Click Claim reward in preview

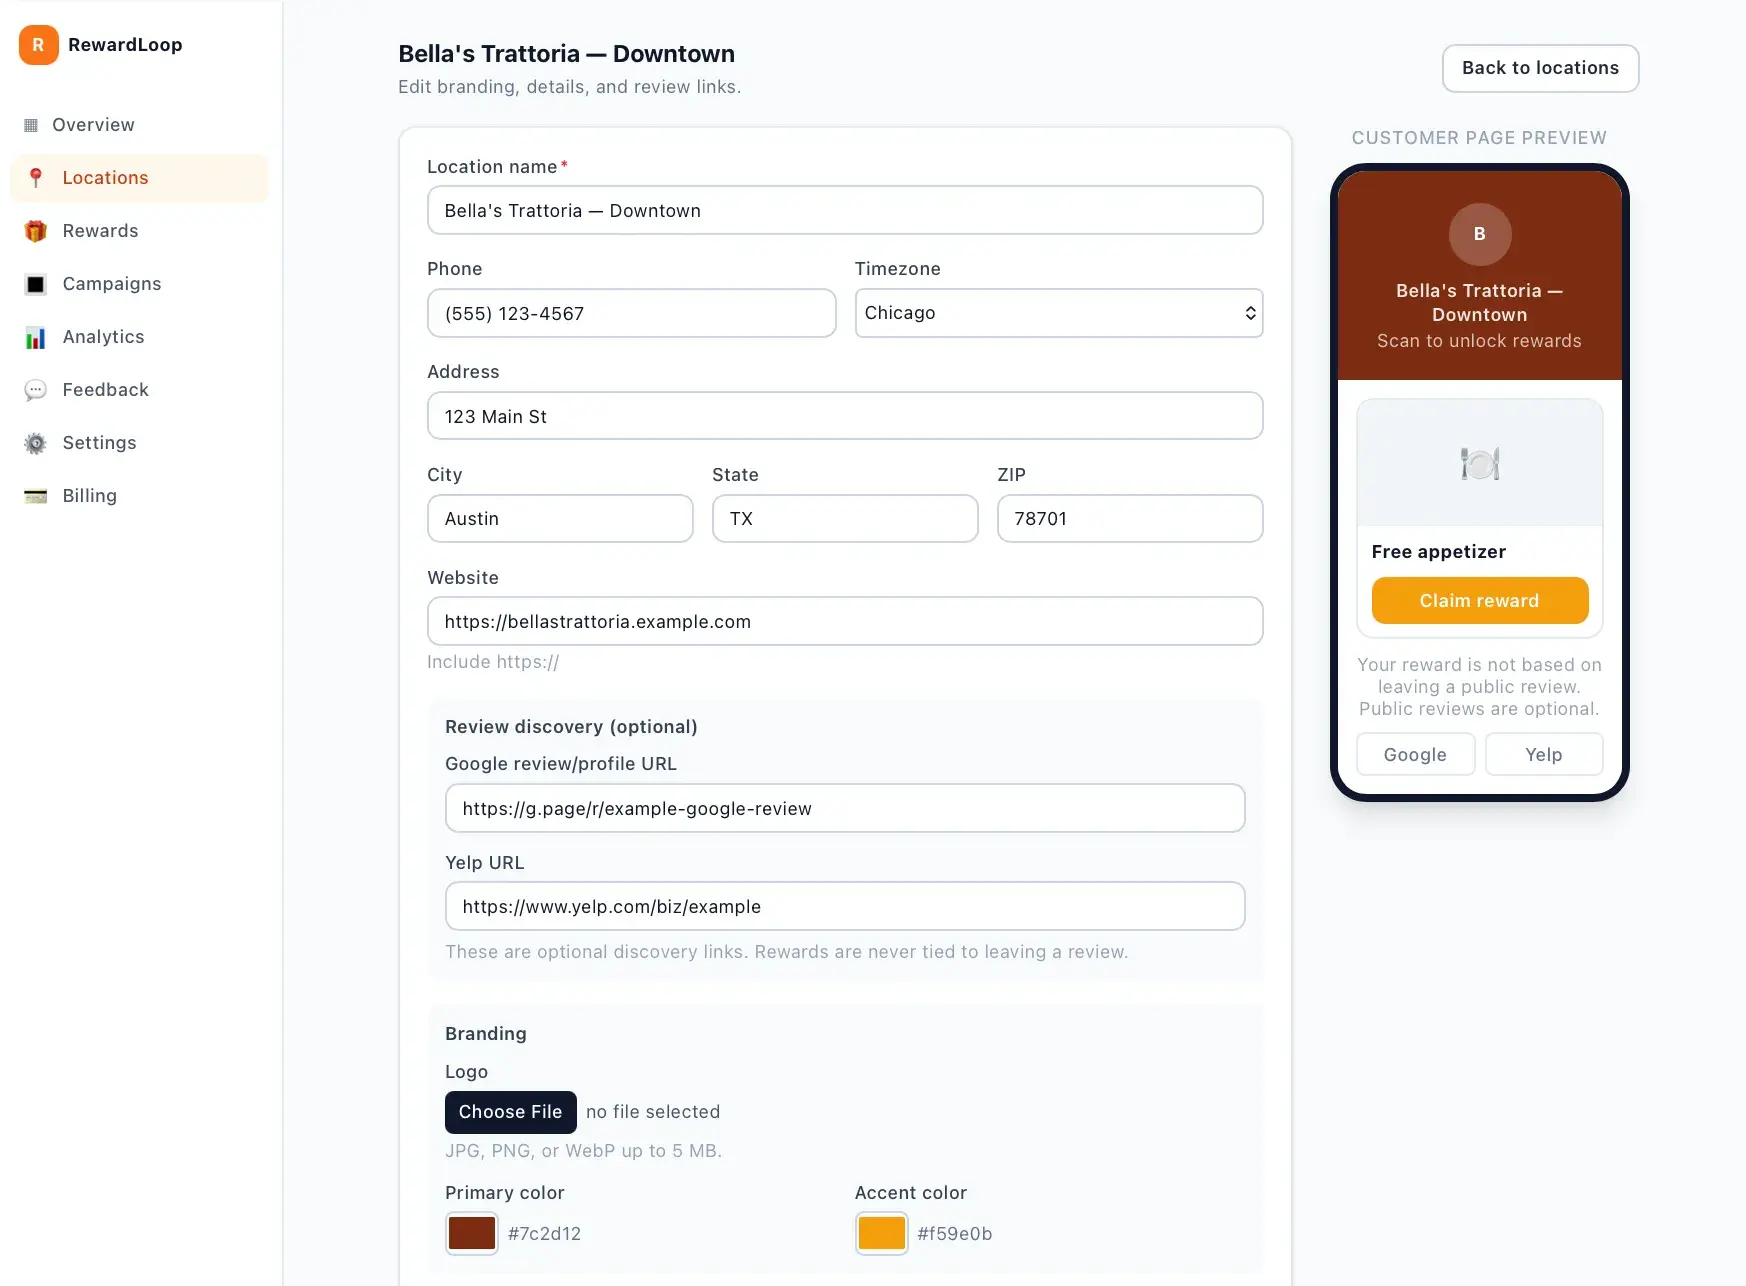[1479, 600]
